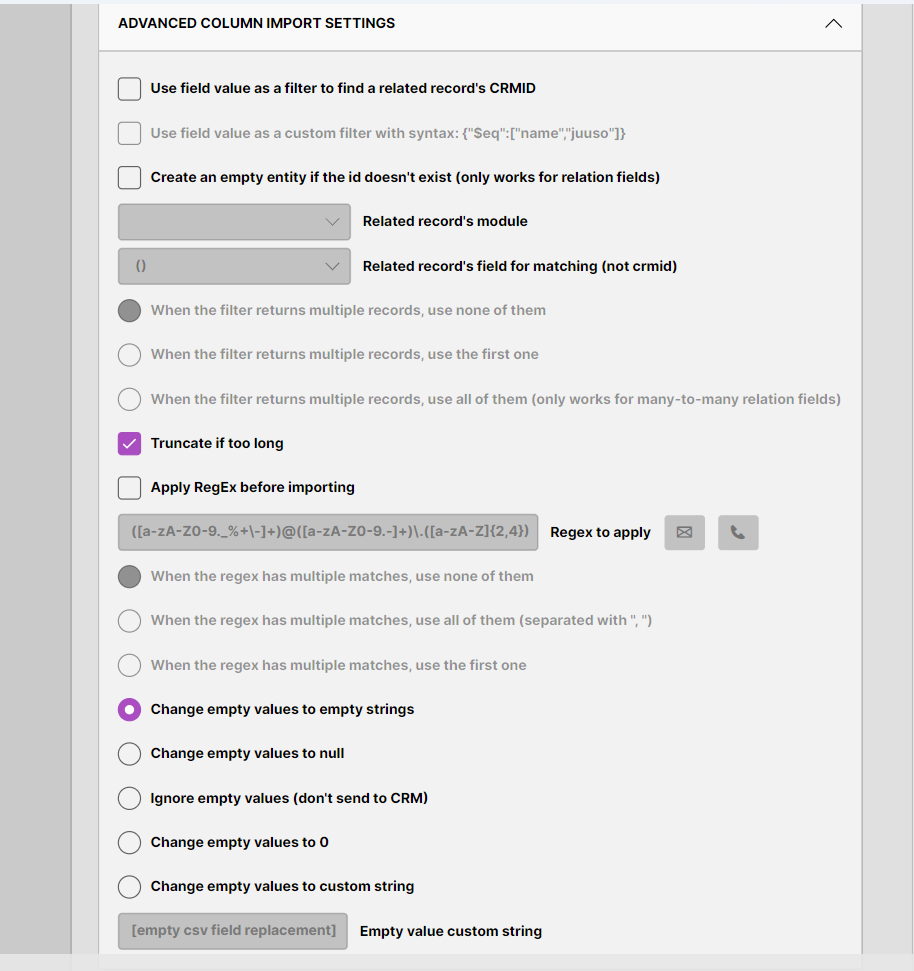914x971 pixels.
Task: Click the Regex to apply input field
Action: point(328,532)
